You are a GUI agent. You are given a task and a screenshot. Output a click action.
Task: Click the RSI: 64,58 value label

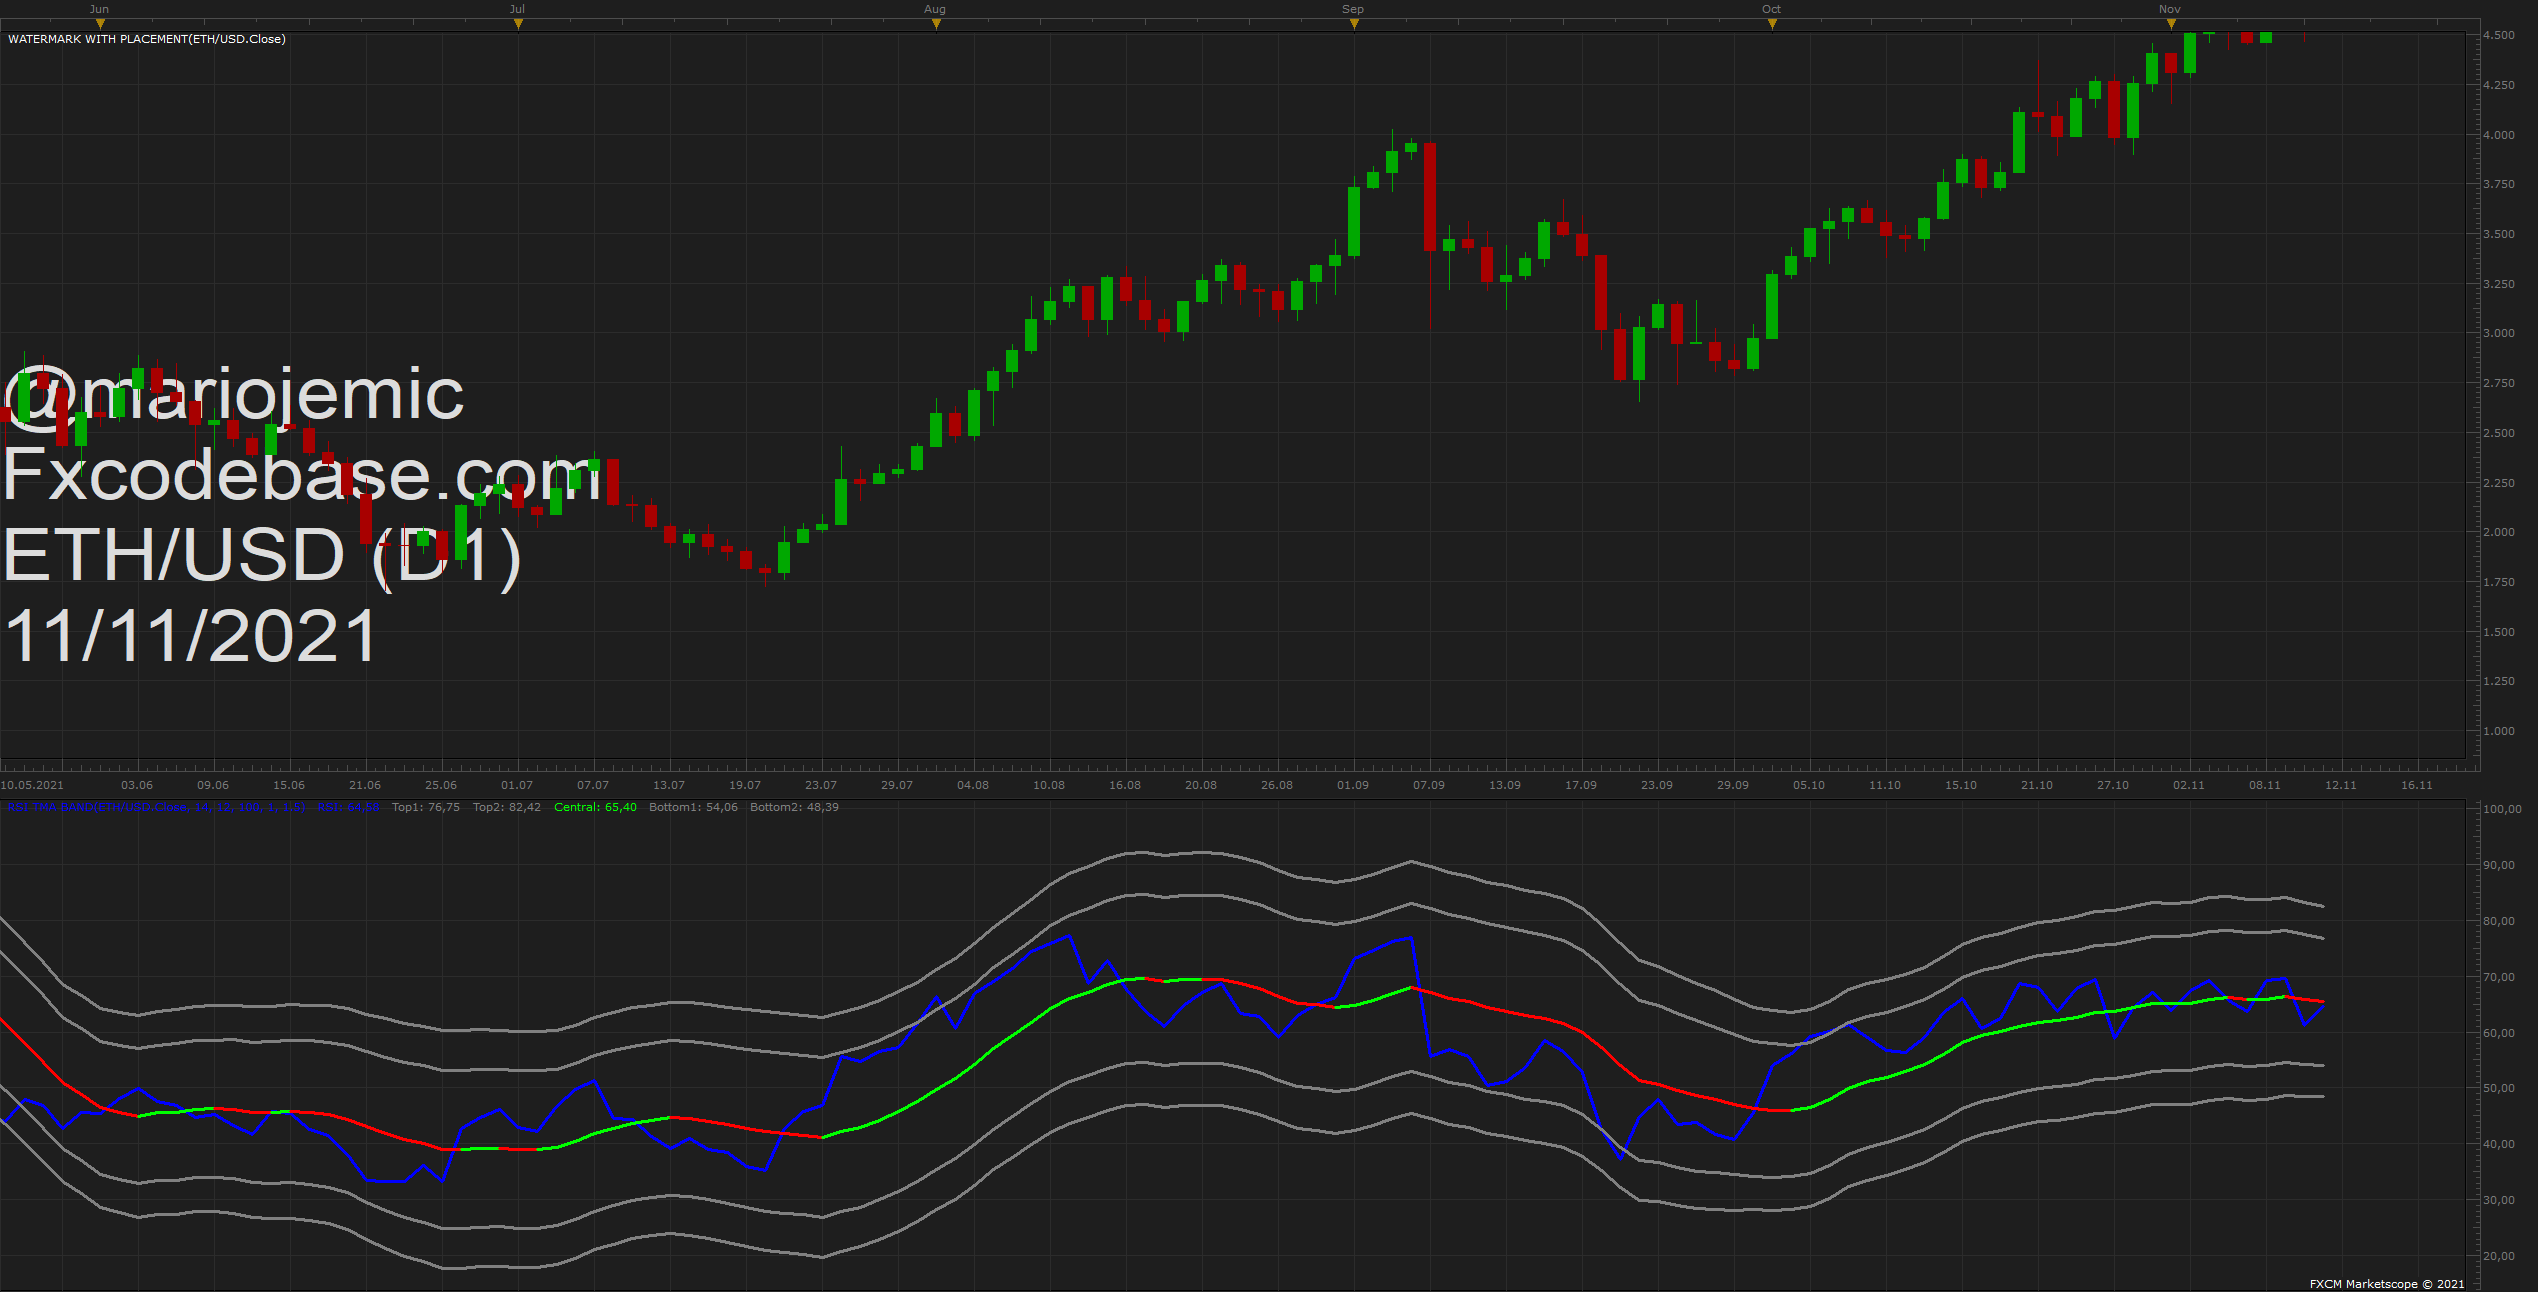tap(348, 807)
